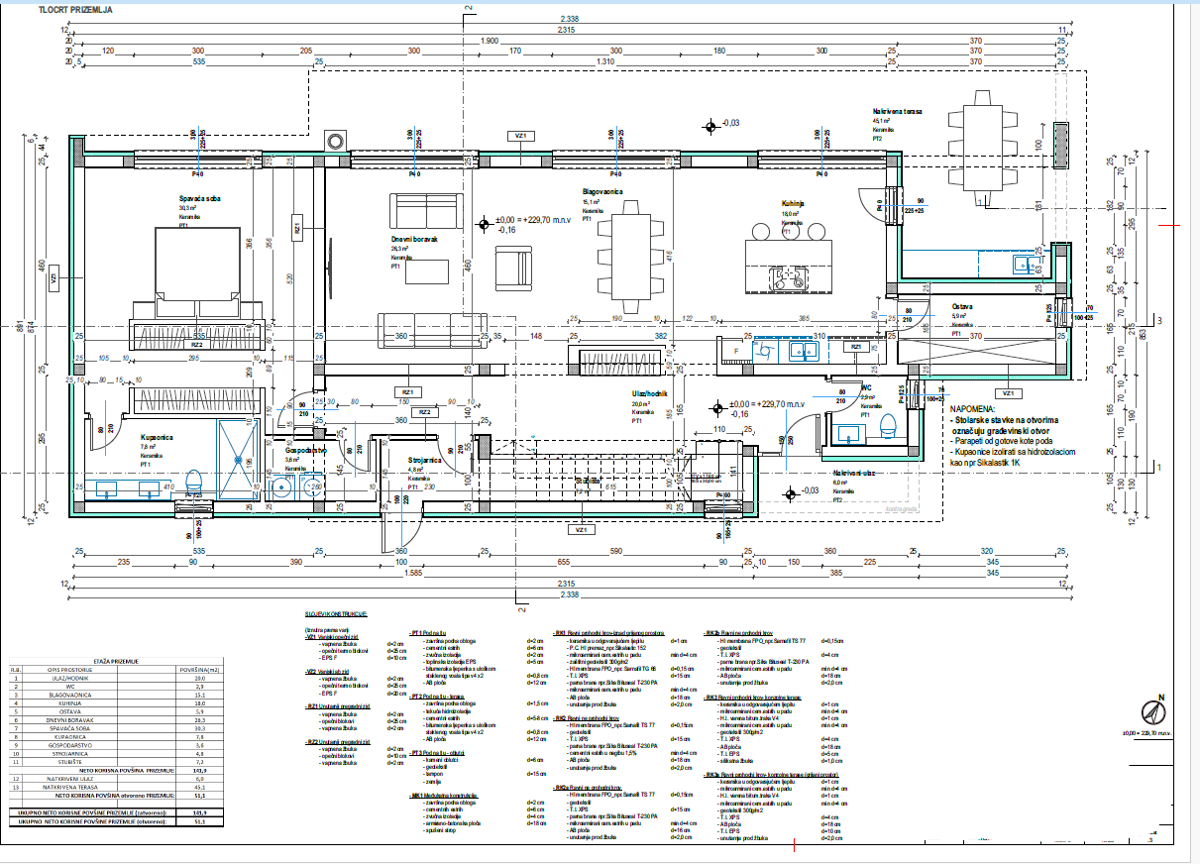
Task: Select the Blagovaonica dining table
Action: pyautogui.click(x=629, y=256)
